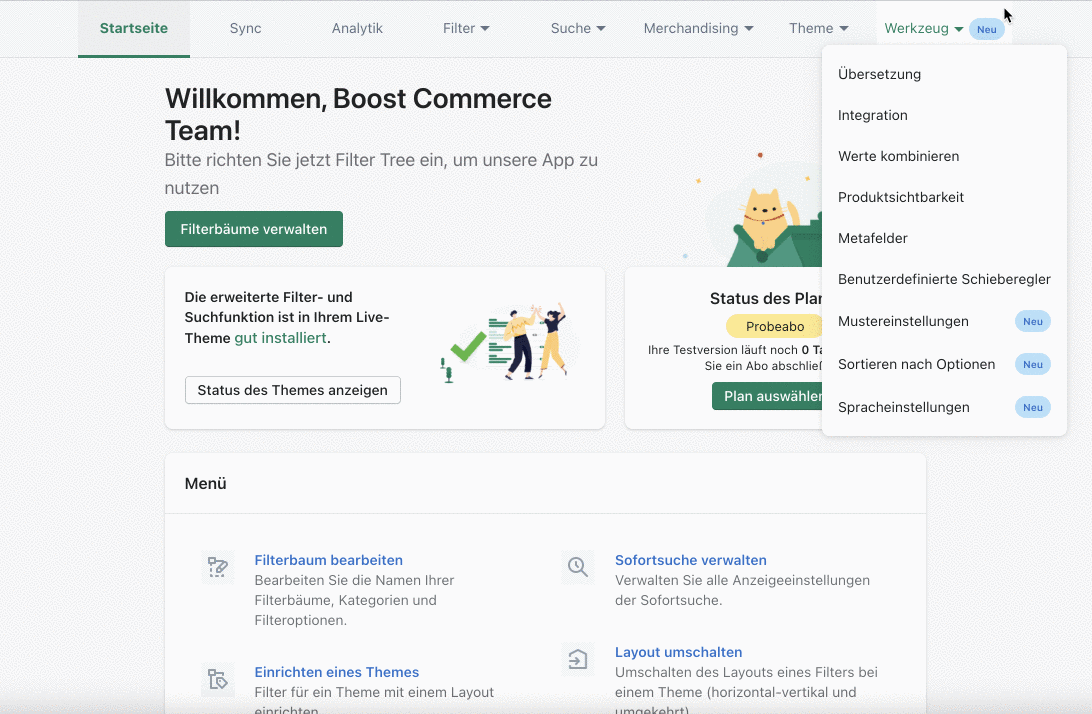This screenshot has width=1092, height=714.
Task: Open the Filter dropdown in navigation
Action: point(466,29)
